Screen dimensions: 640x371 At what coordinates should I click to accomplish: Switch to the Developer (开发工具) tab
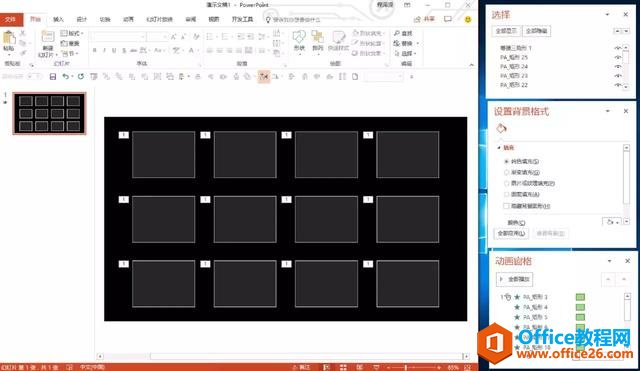242,19
